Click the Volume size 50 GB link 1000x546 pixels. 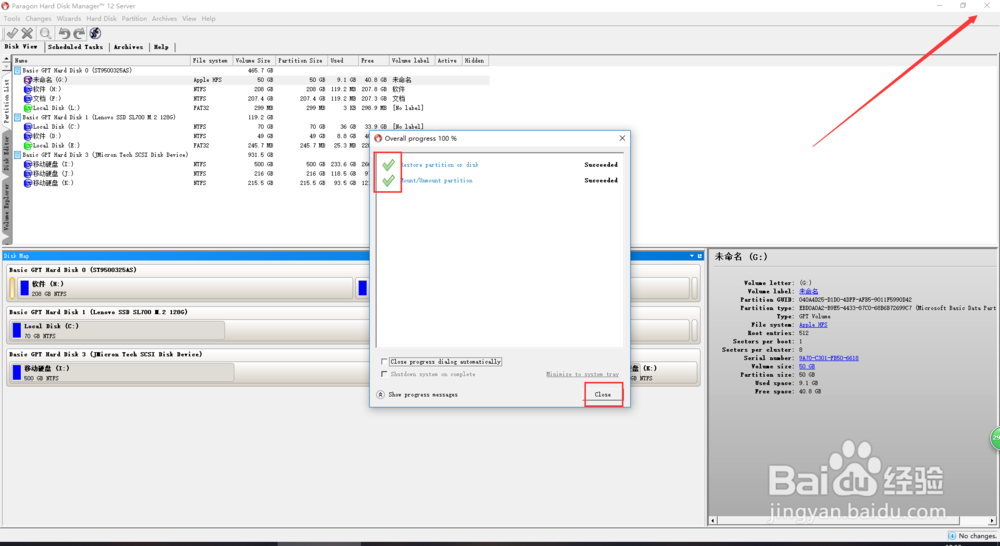tap(807, 367)
